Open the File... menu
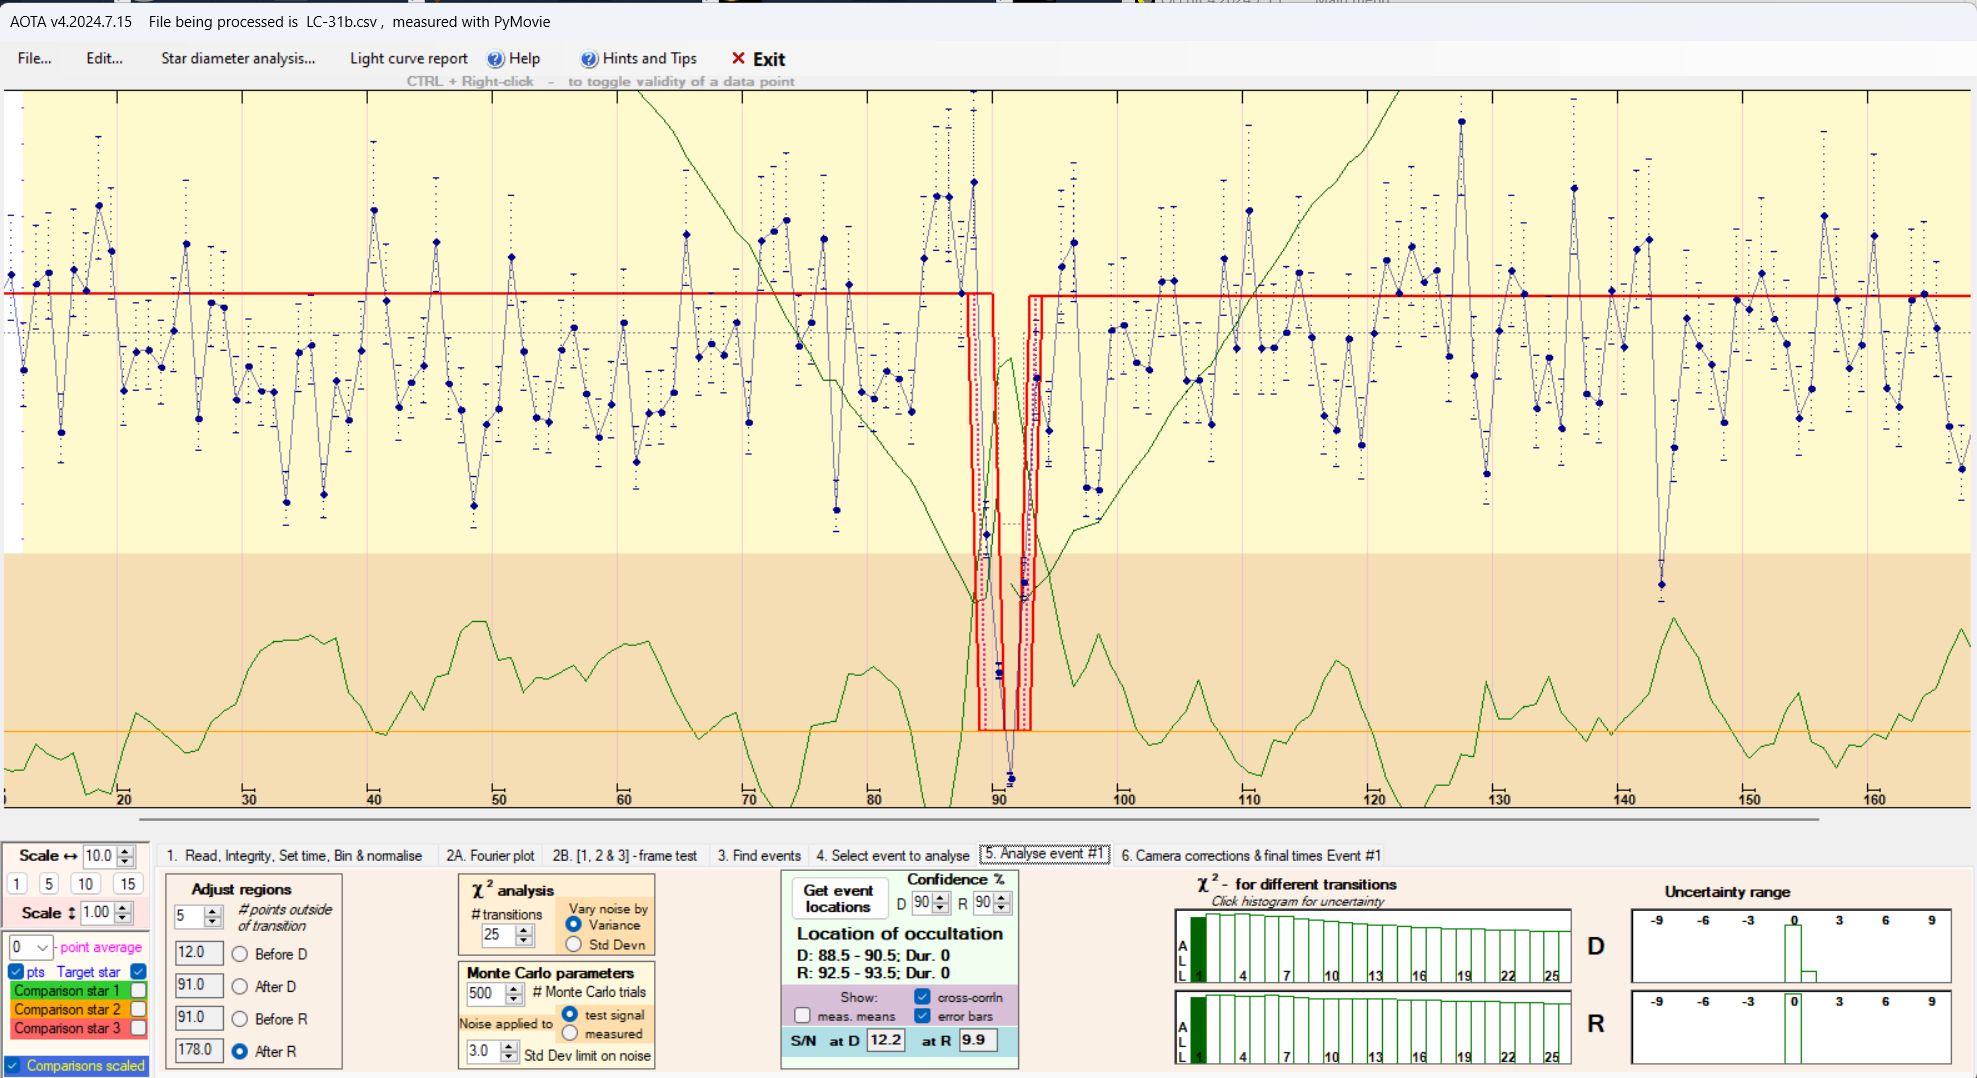The height and width of the screenshot is (1078, 1977). click(x=34, y=58)
